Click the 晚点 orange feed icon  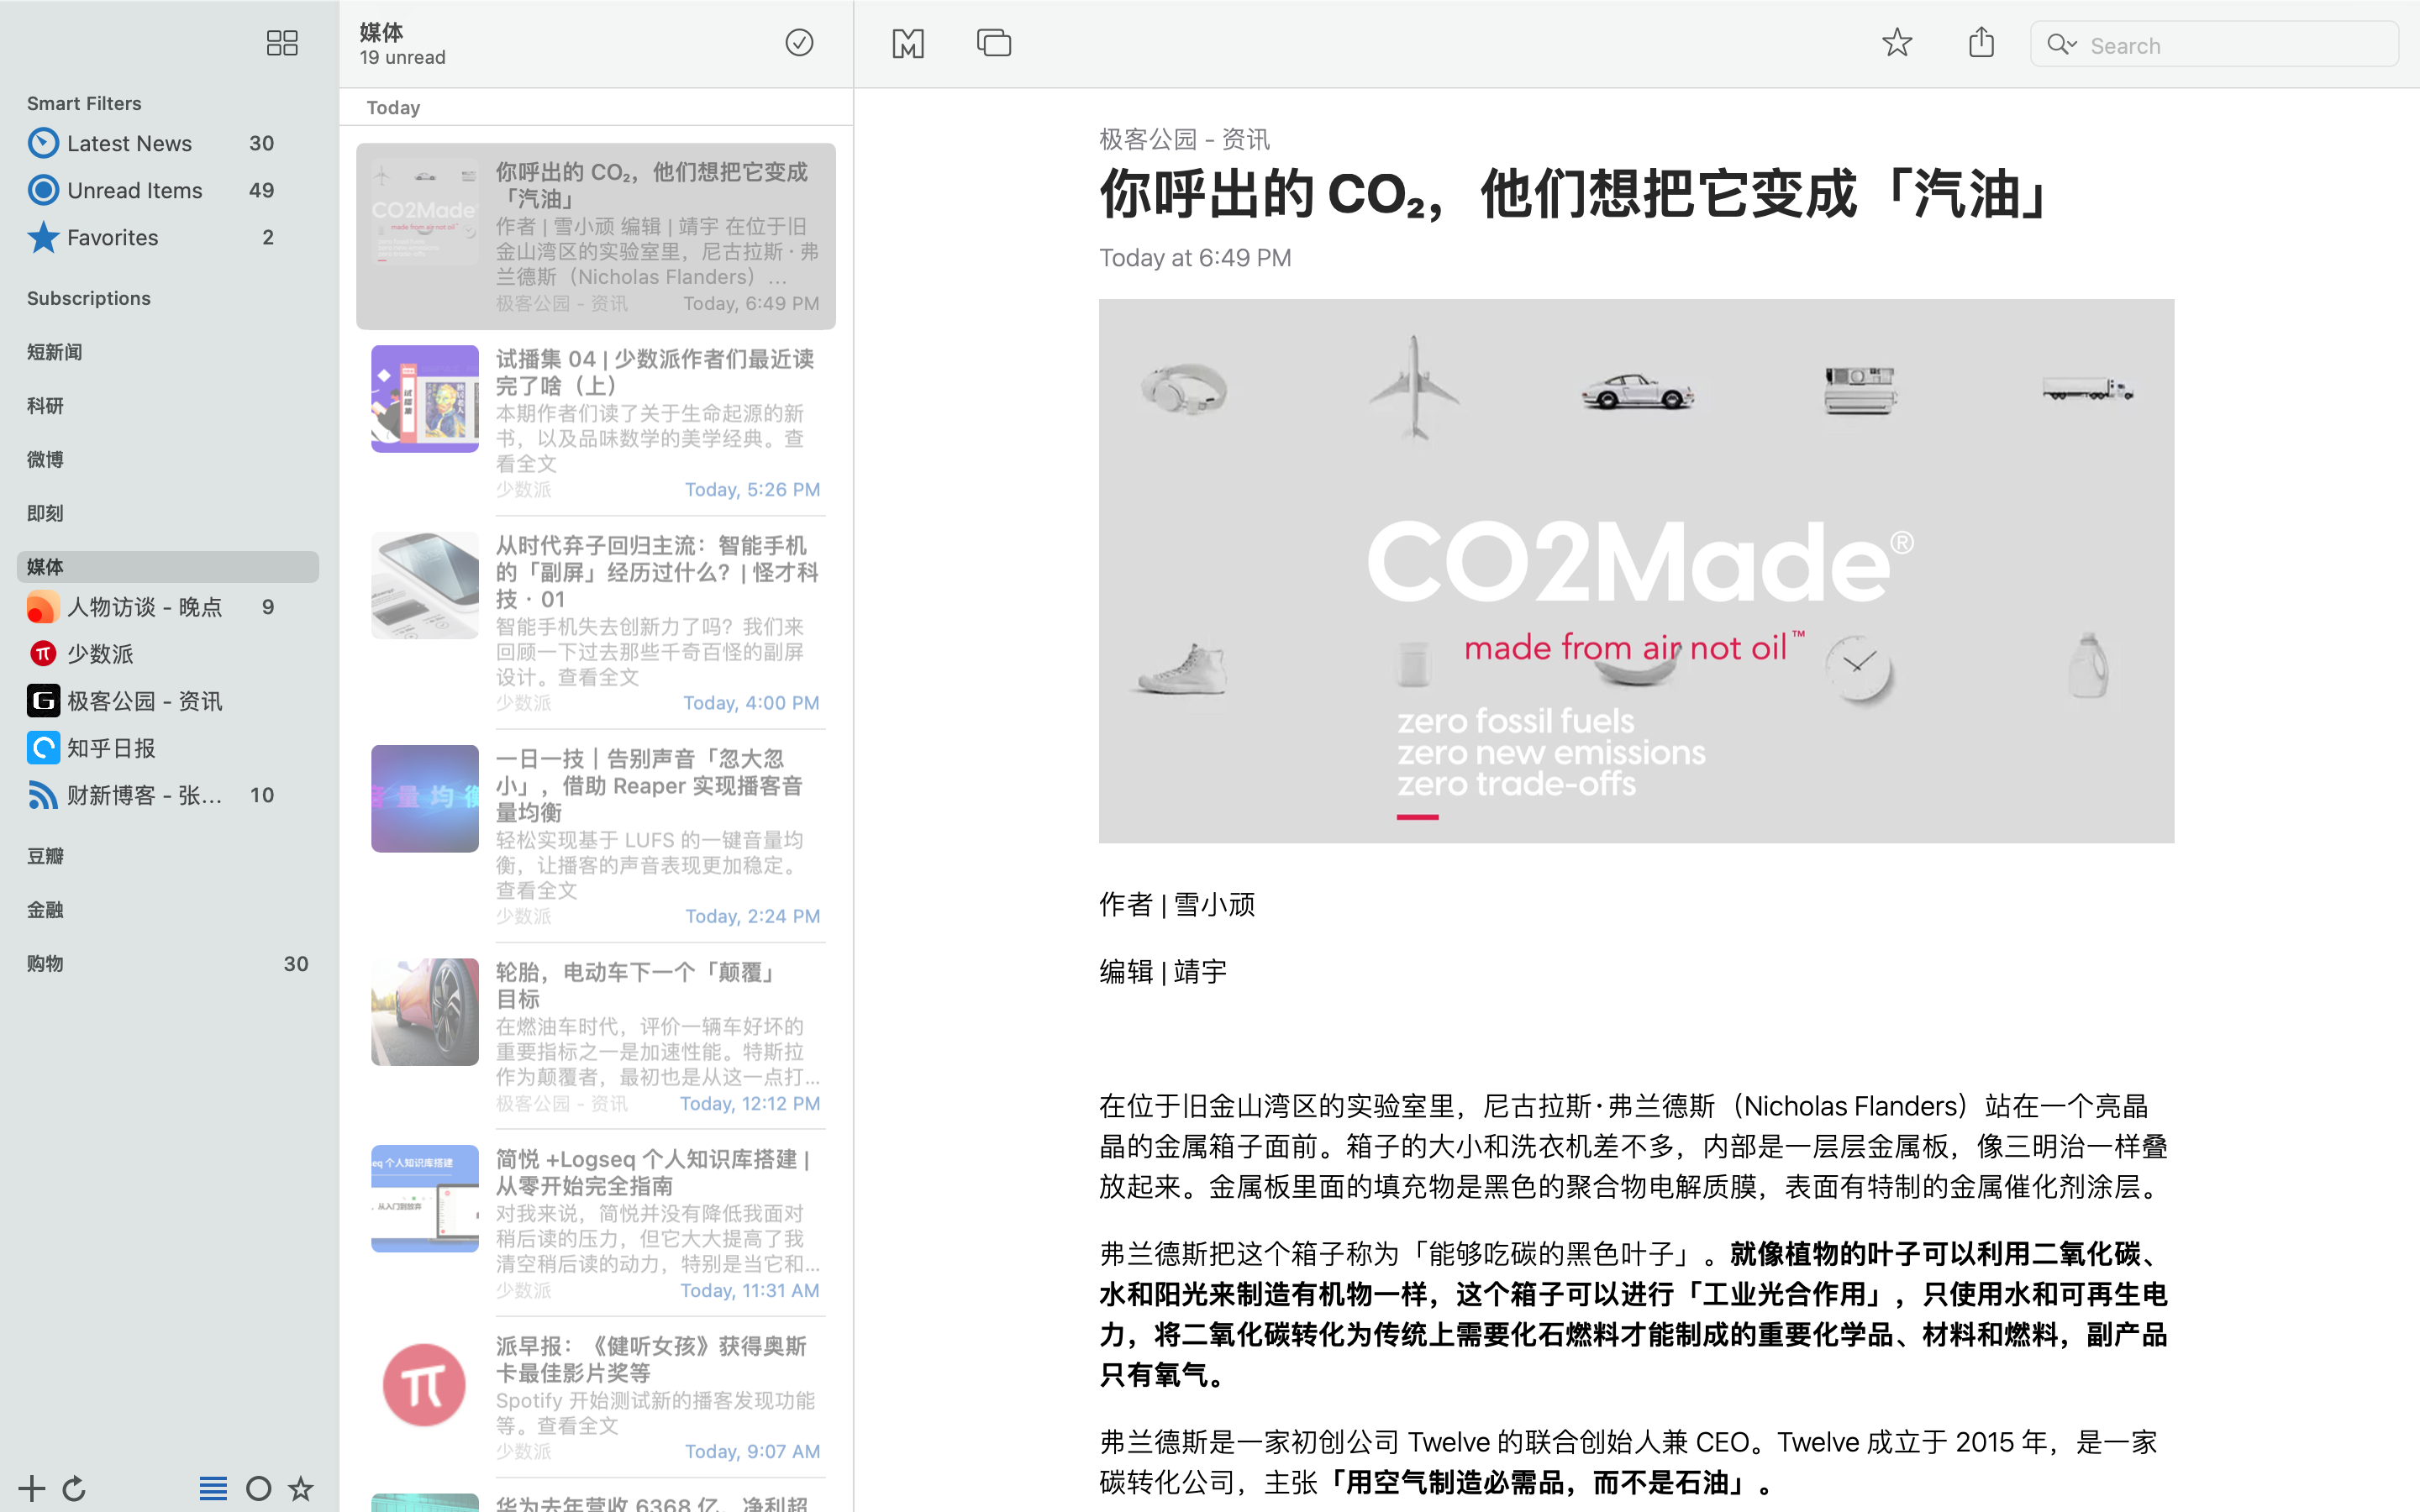(43, 607)
